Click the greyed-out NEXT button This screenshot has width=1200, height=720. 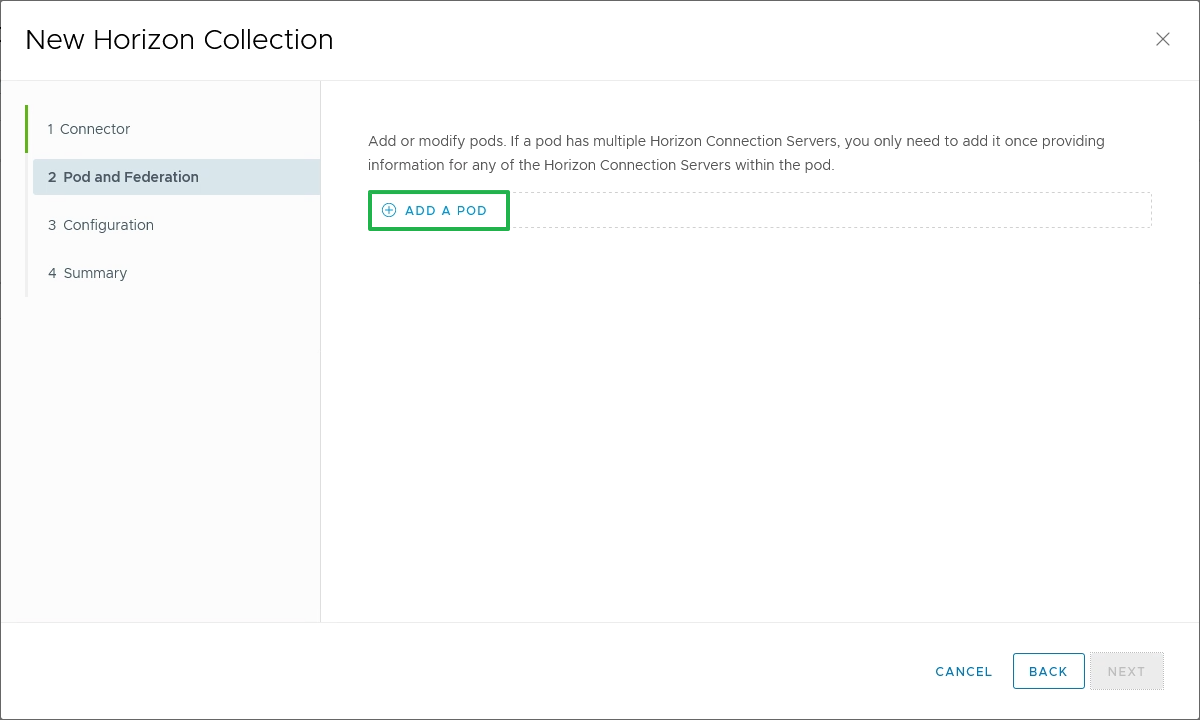tap(1126, 672)
